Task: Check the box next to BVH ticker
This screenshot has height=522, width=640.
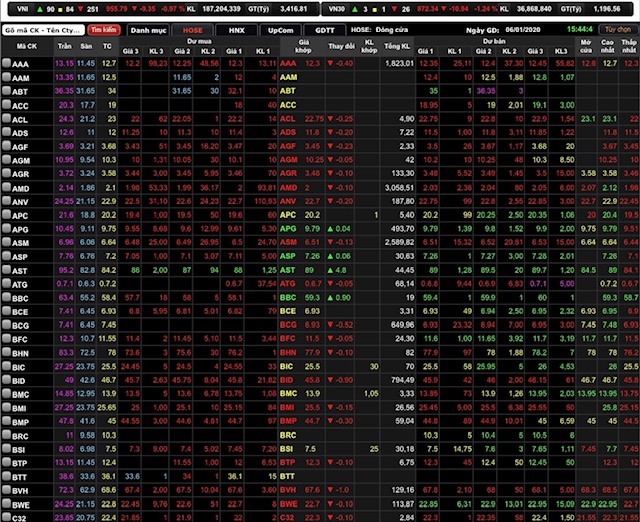Action: 7,490
